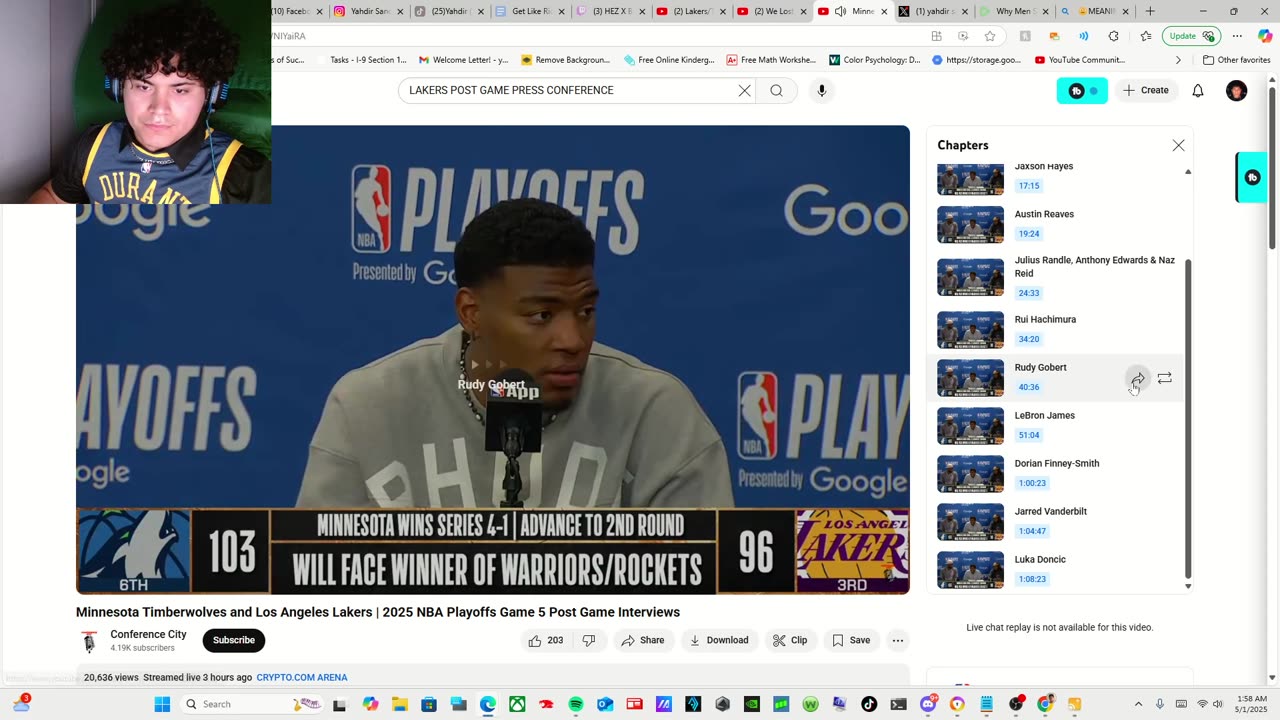The height and width of the screenshot is (720, 1280).
Task: Open a new browser tab
Action: pyautogui.click(x=1150, y=11)
